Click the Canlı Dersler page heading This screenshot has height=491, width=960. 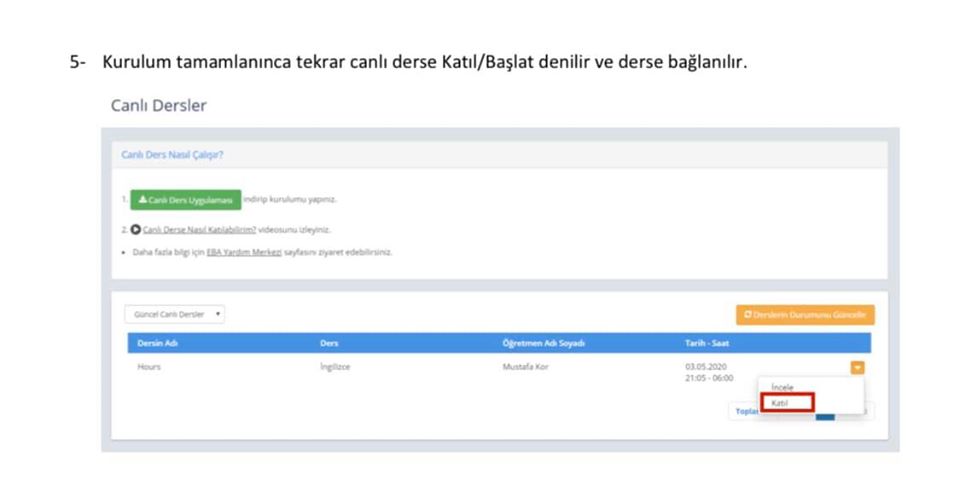(x=159, y=105)
